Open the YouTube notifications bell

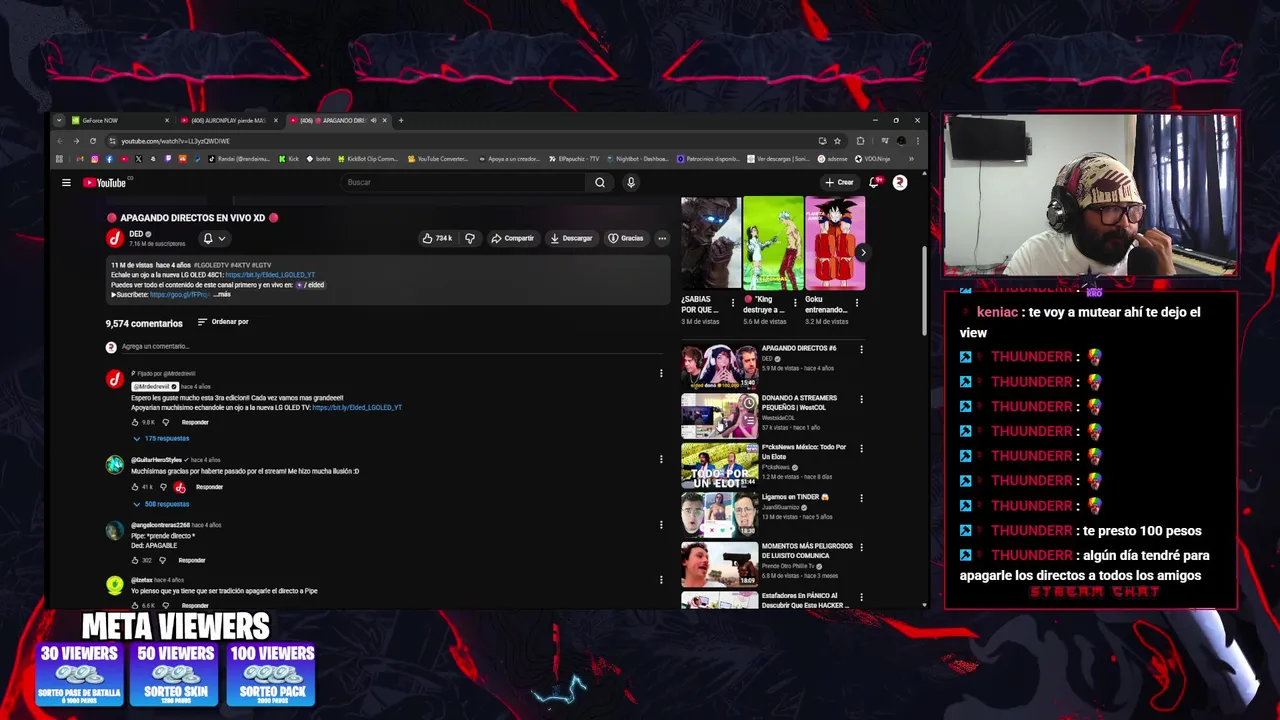[x=875, y=183]
